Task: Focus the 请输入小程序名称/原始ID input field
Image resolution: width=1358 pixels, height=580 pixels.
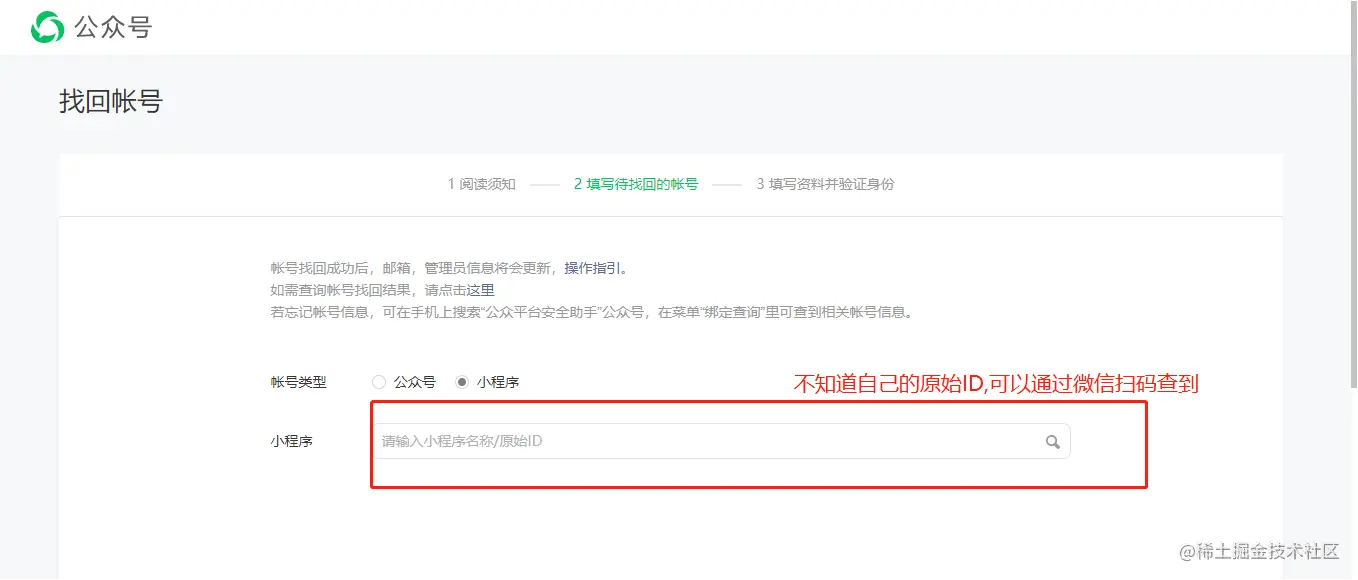Action: (x=721, y=441)
